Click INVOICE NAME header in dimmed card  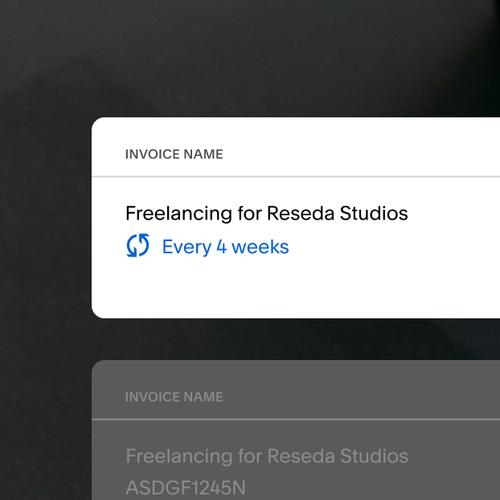click(x=174, y=397)
